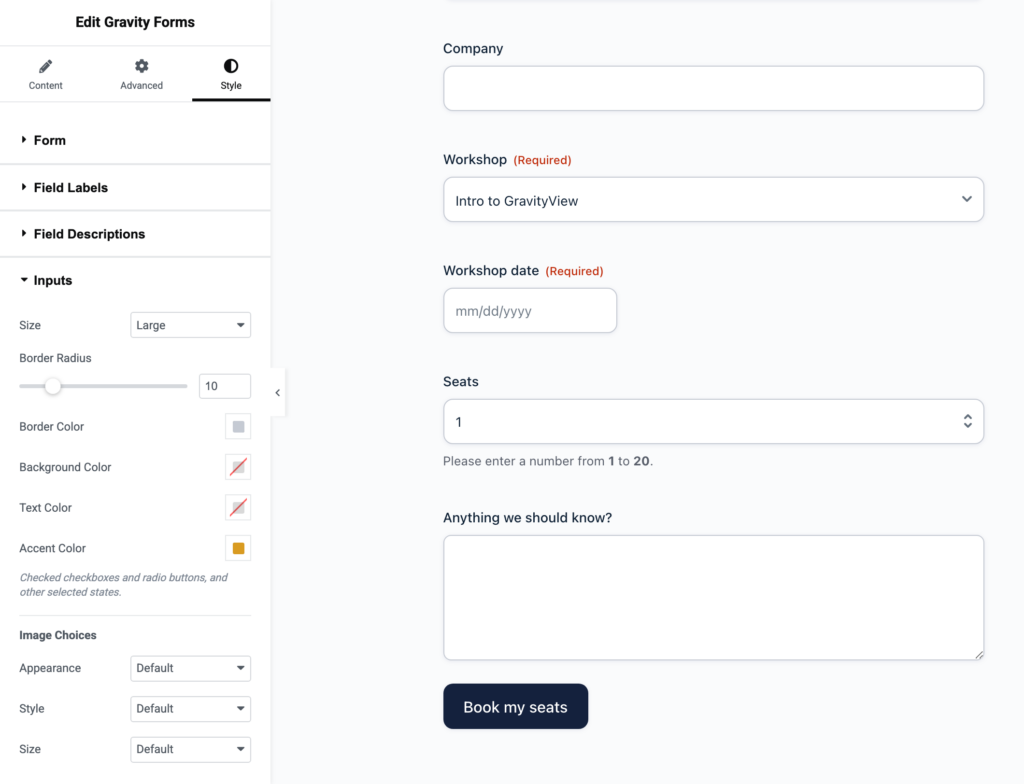The width and height of the screenshot is (1024, 784).
Task: Click the Anything we should know textarea
Action: click(713, 598)
